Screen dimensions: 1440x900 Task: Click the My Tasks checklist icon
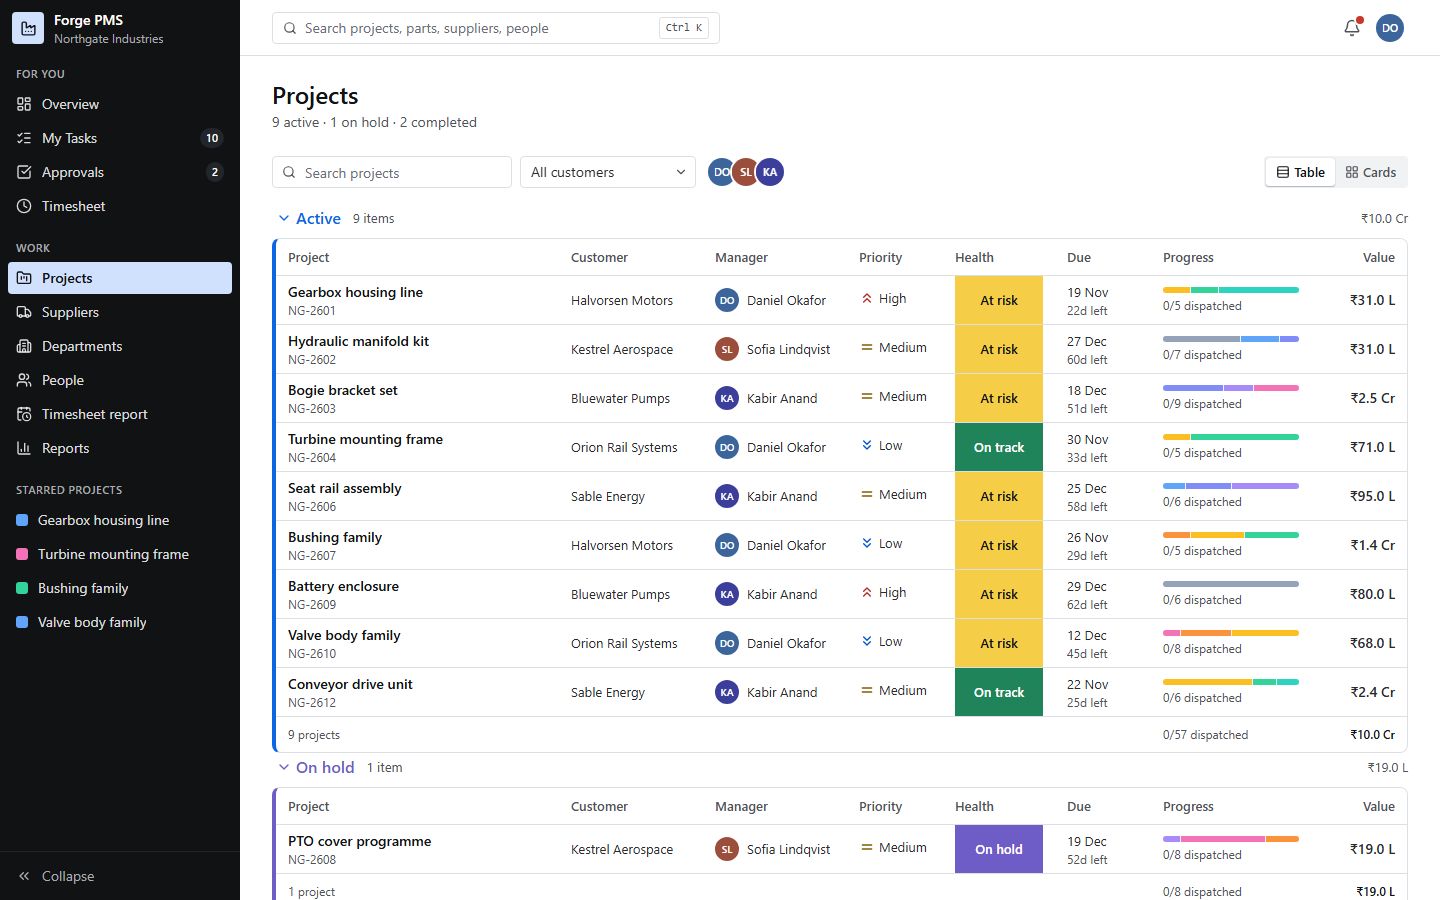(x=24, y=138)
